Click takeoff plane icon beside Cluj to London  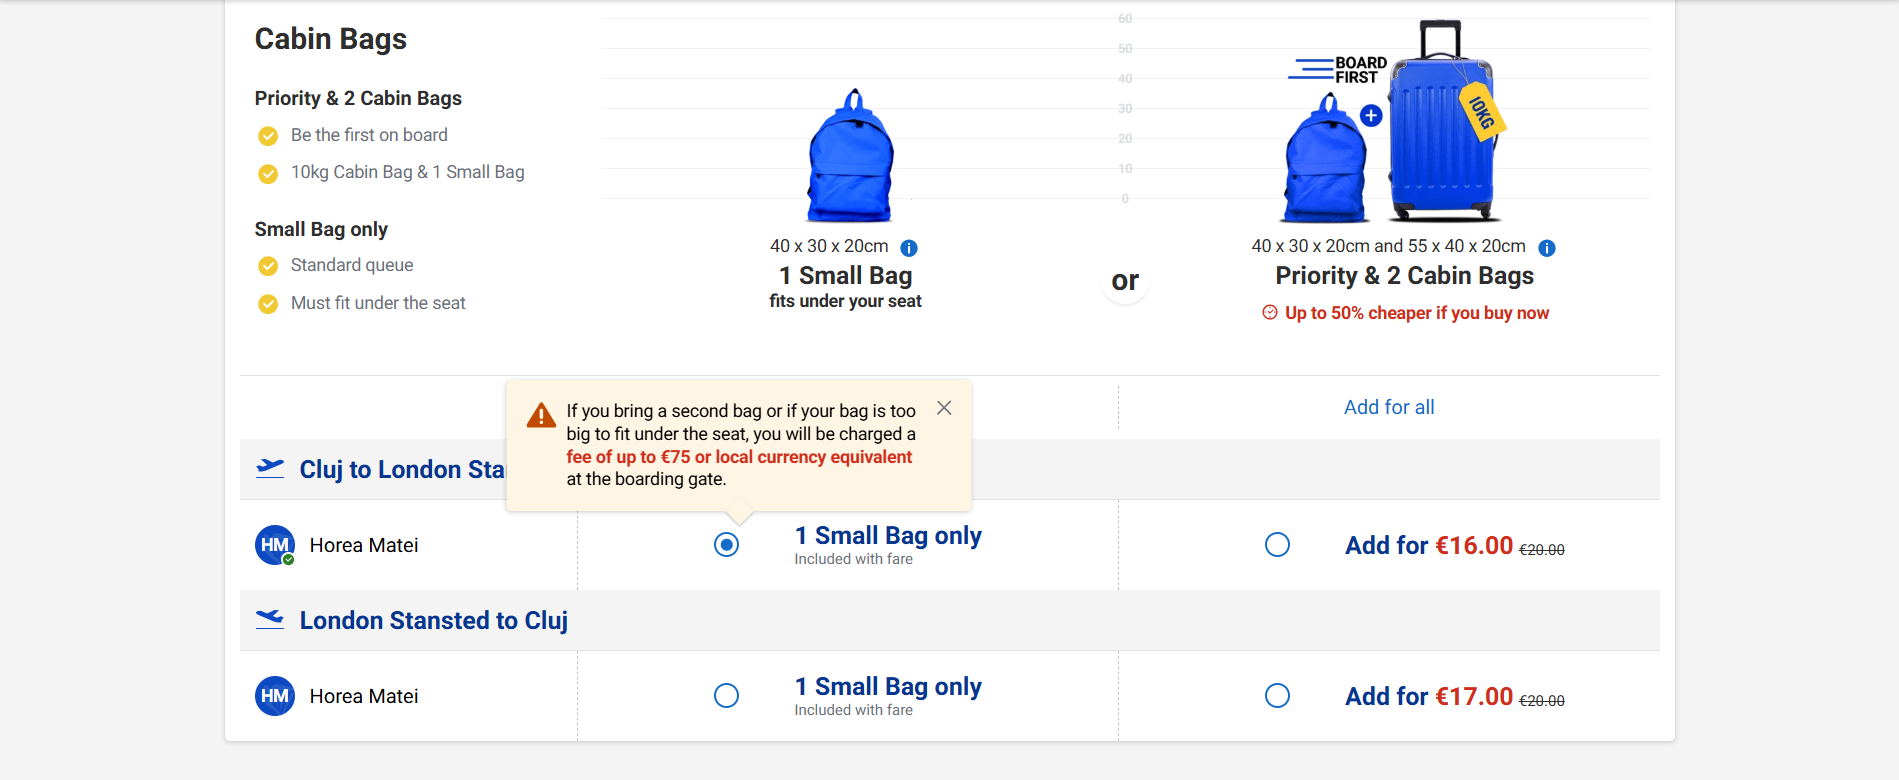pos(270,468)
